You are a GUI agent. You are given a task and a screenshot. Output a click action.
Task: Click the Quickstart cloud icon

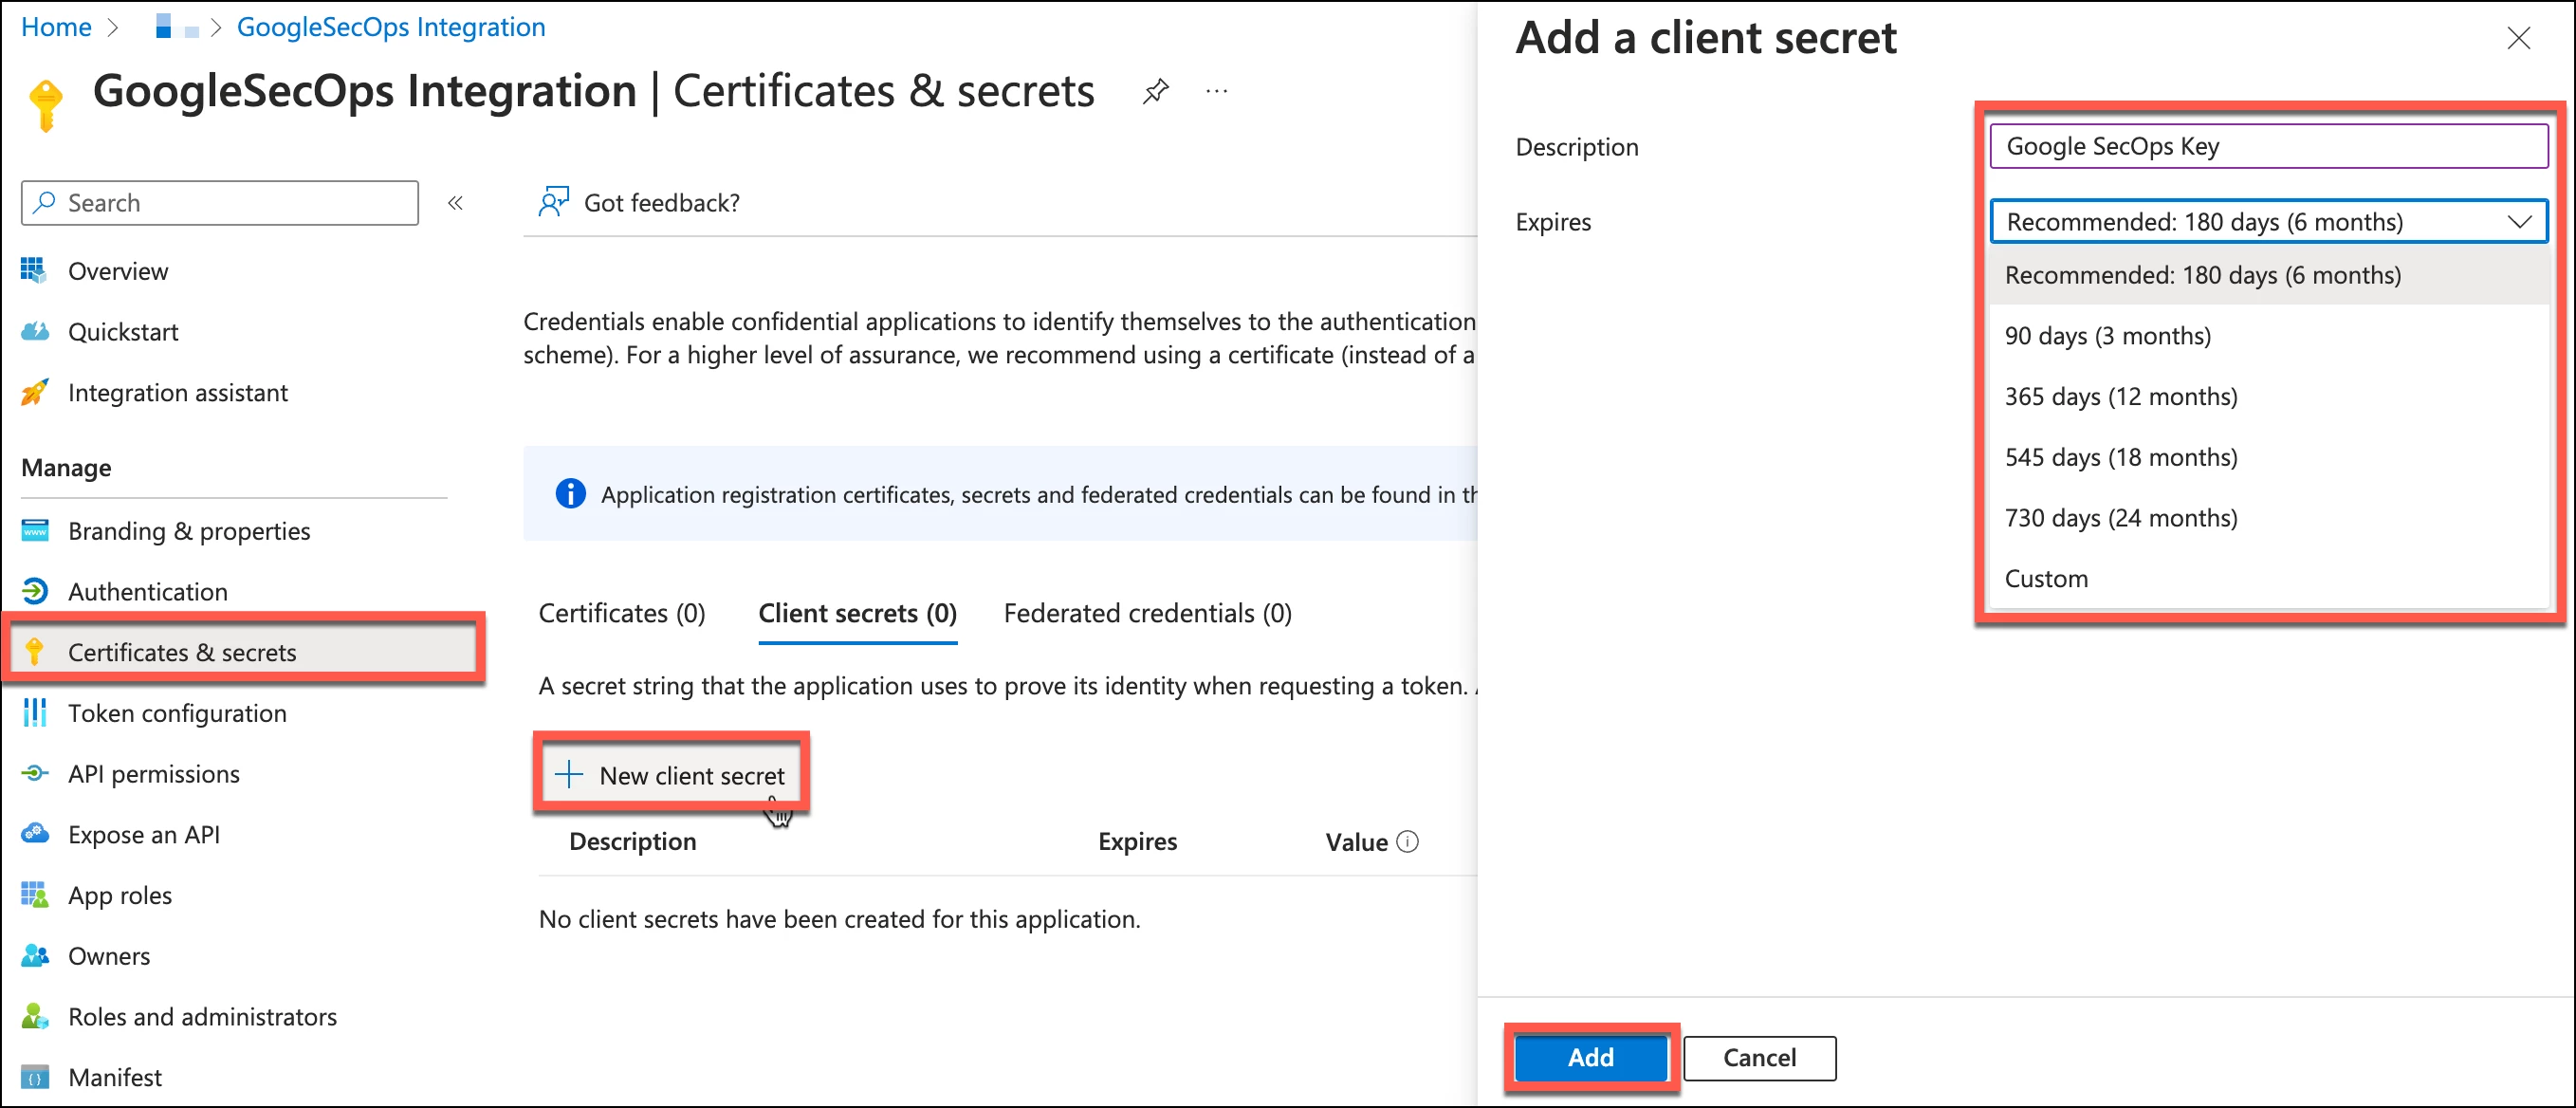click(x=35, y=331)
